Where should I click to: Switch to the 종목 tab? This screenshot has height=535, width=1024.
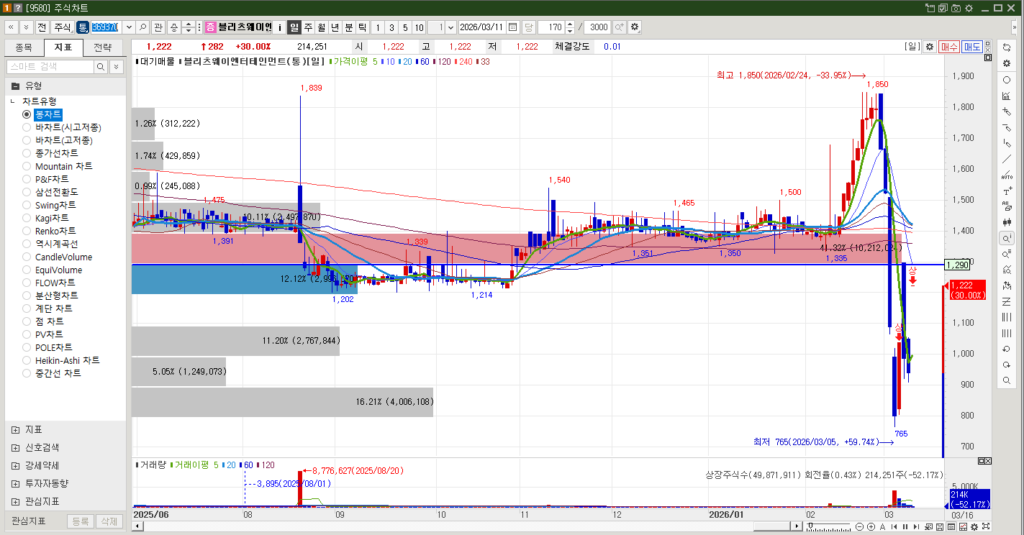tap(25, 47)
